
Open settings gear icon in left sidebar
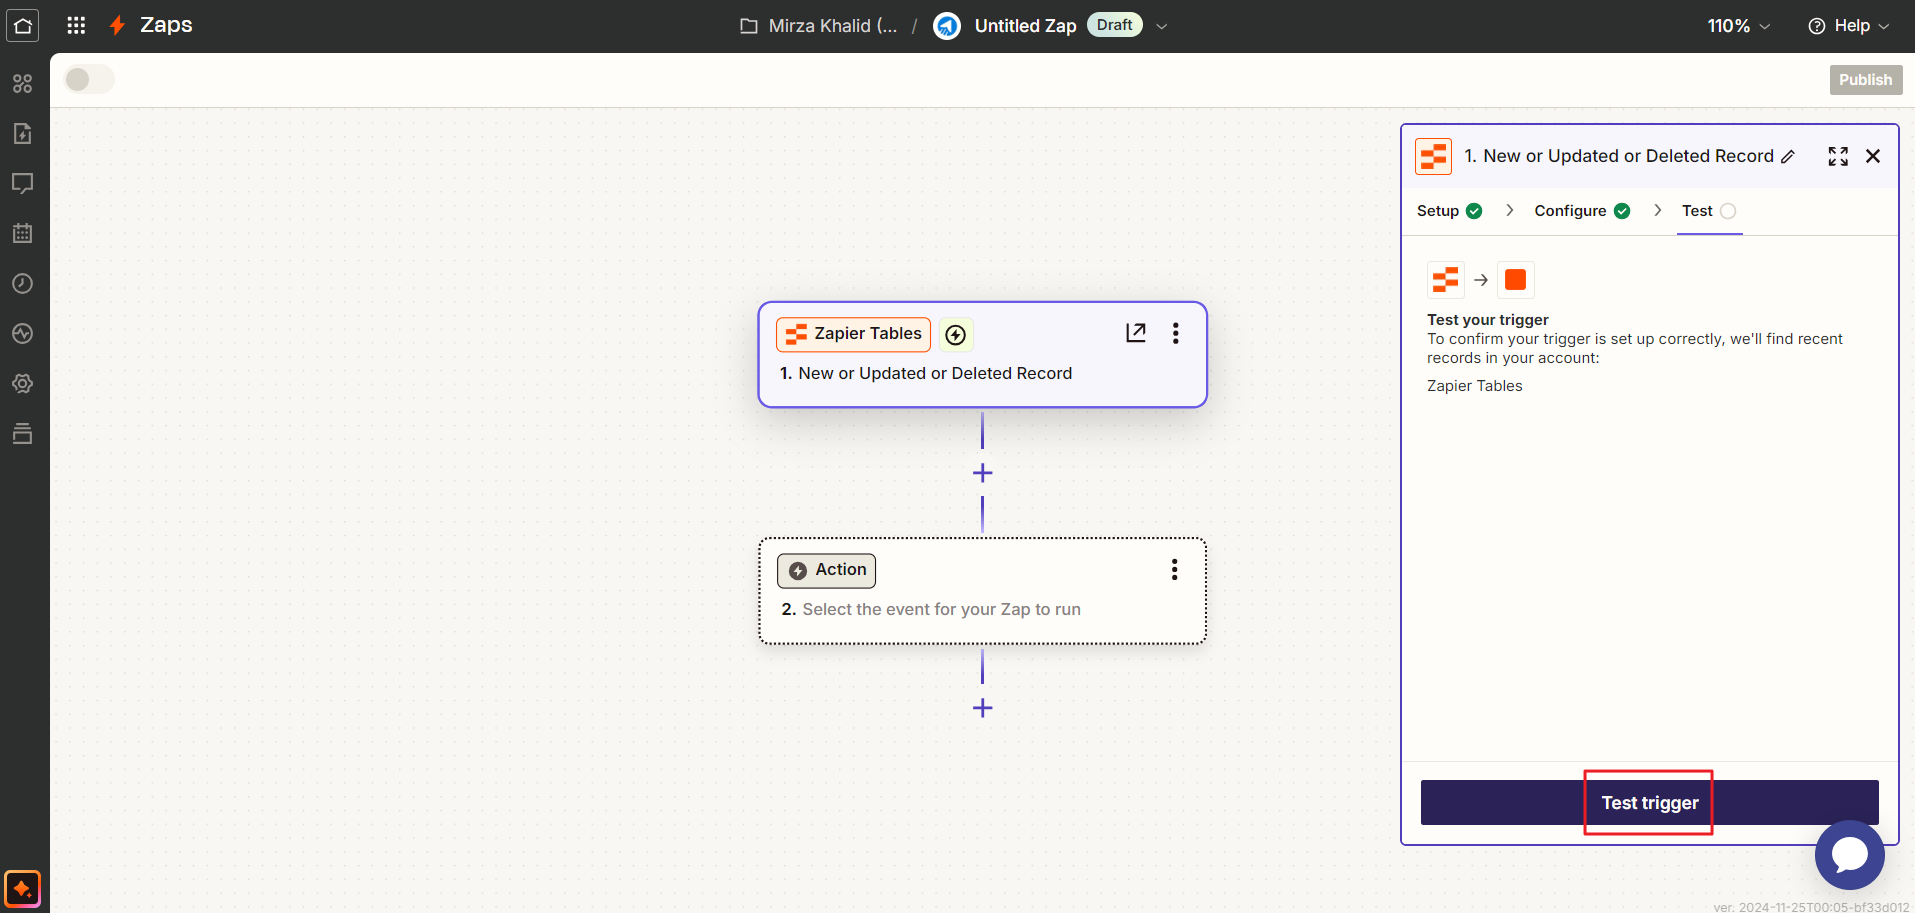(22, 384)
